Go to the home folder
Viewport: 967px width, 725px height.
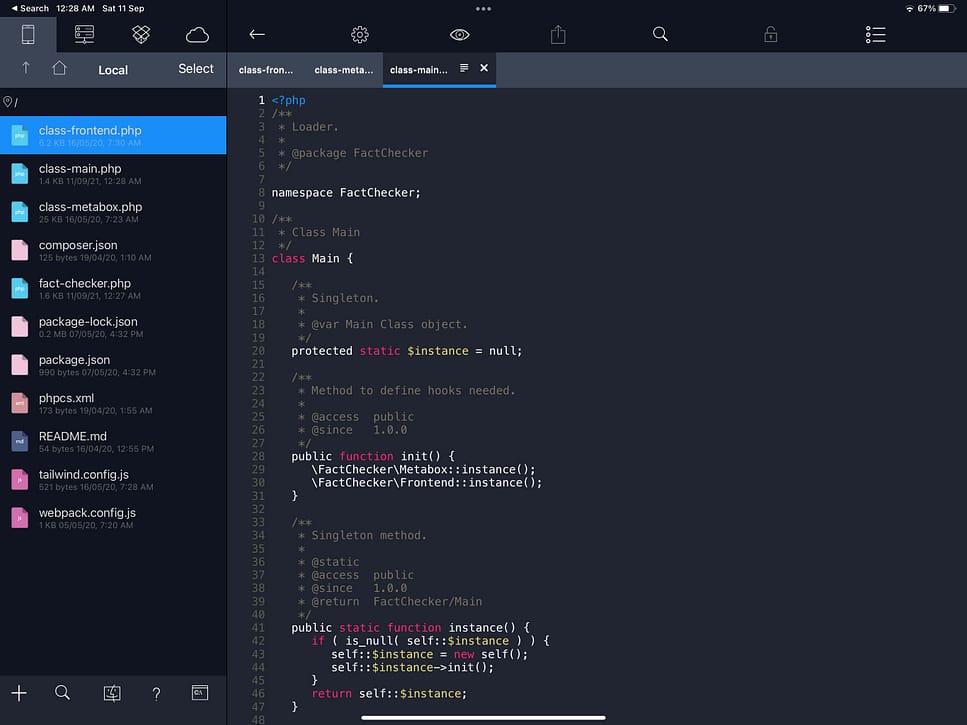point(59,69)
